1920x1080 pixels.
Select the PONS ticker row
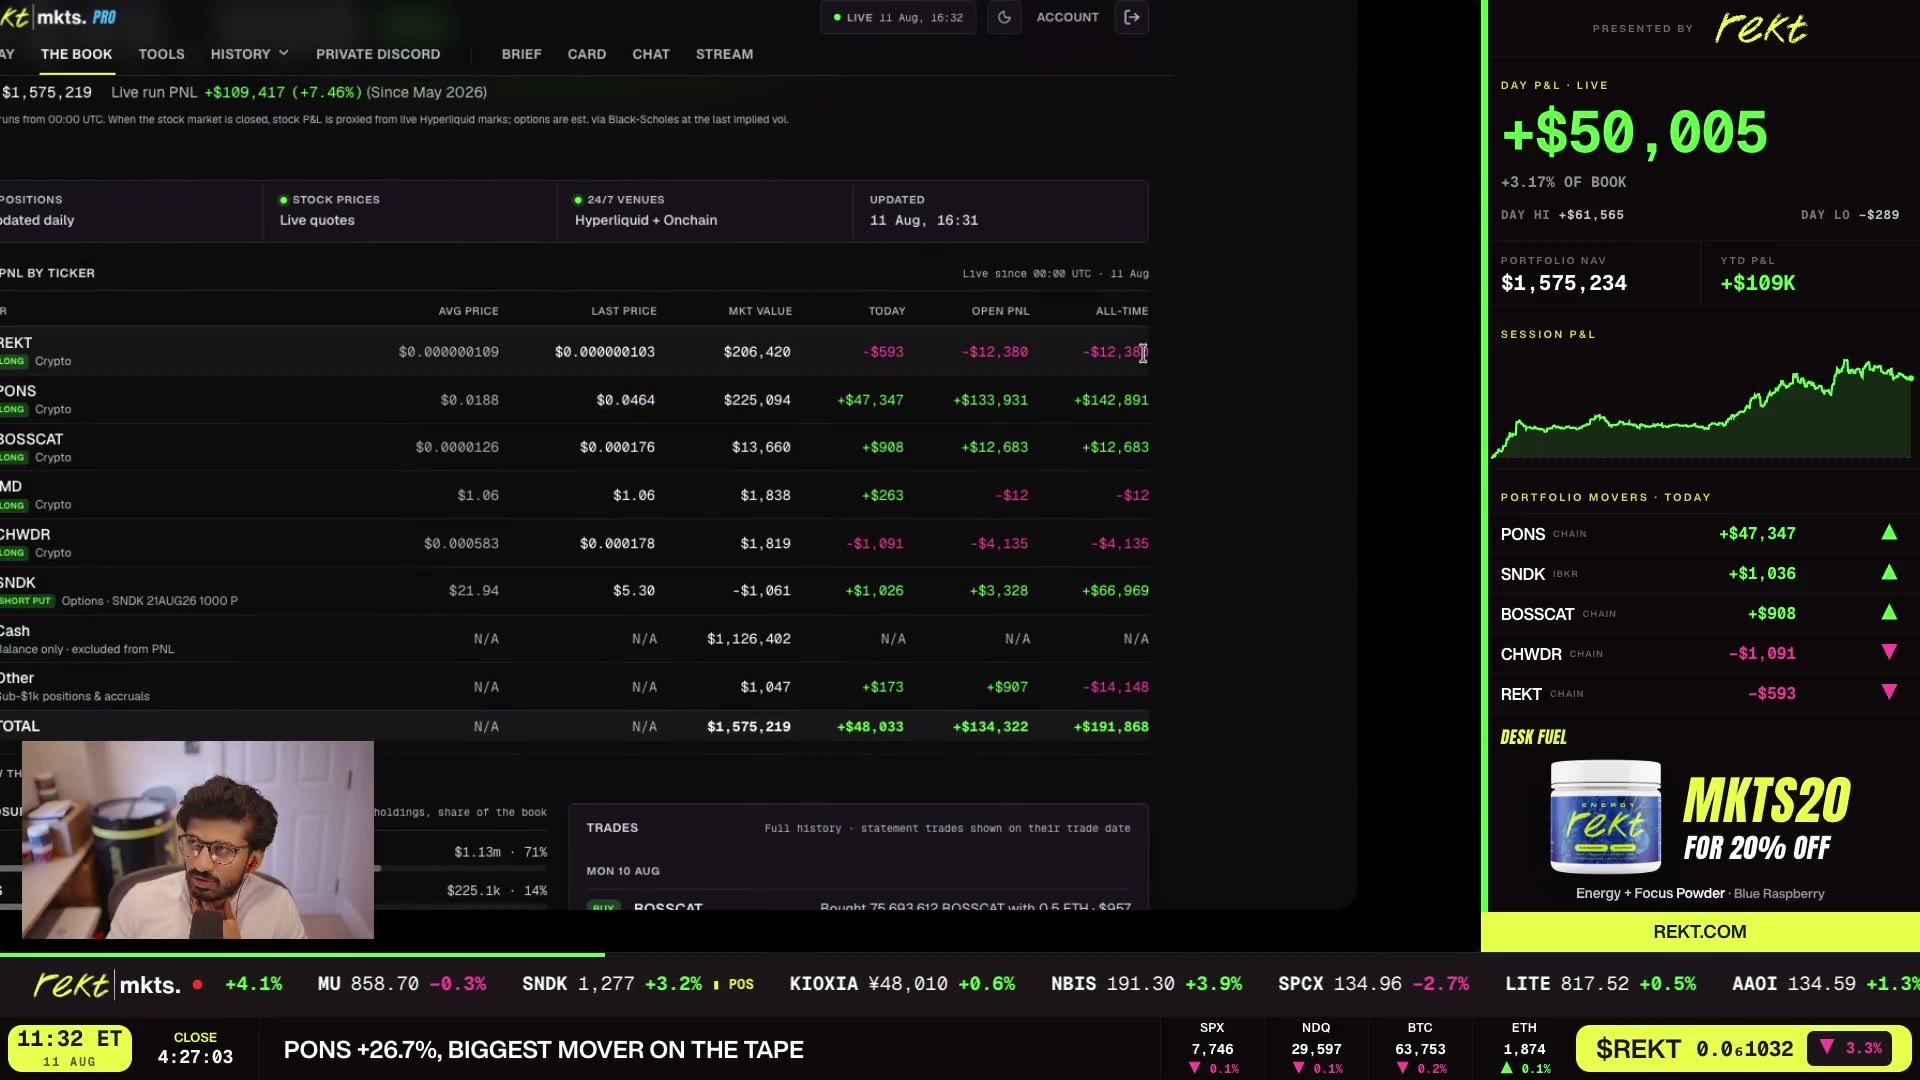click(574, 399)
